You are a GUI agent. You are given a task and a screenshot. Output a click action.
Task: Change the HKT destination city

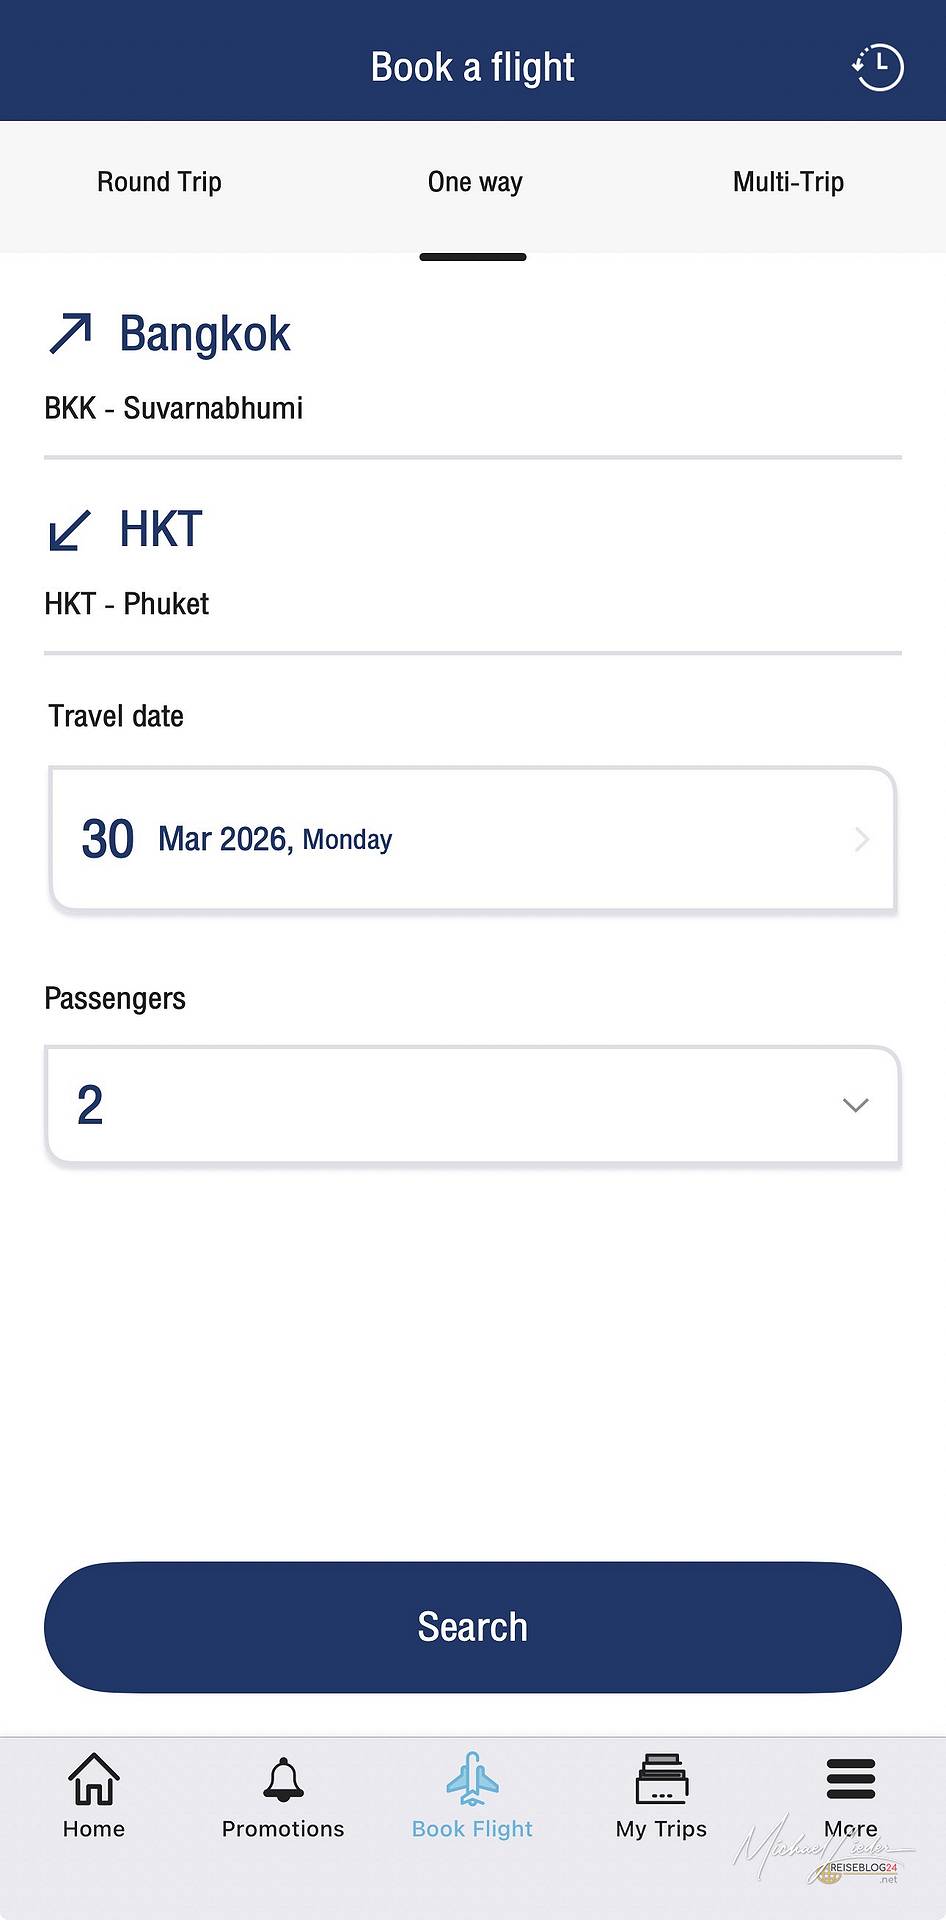tap(161, 530)
